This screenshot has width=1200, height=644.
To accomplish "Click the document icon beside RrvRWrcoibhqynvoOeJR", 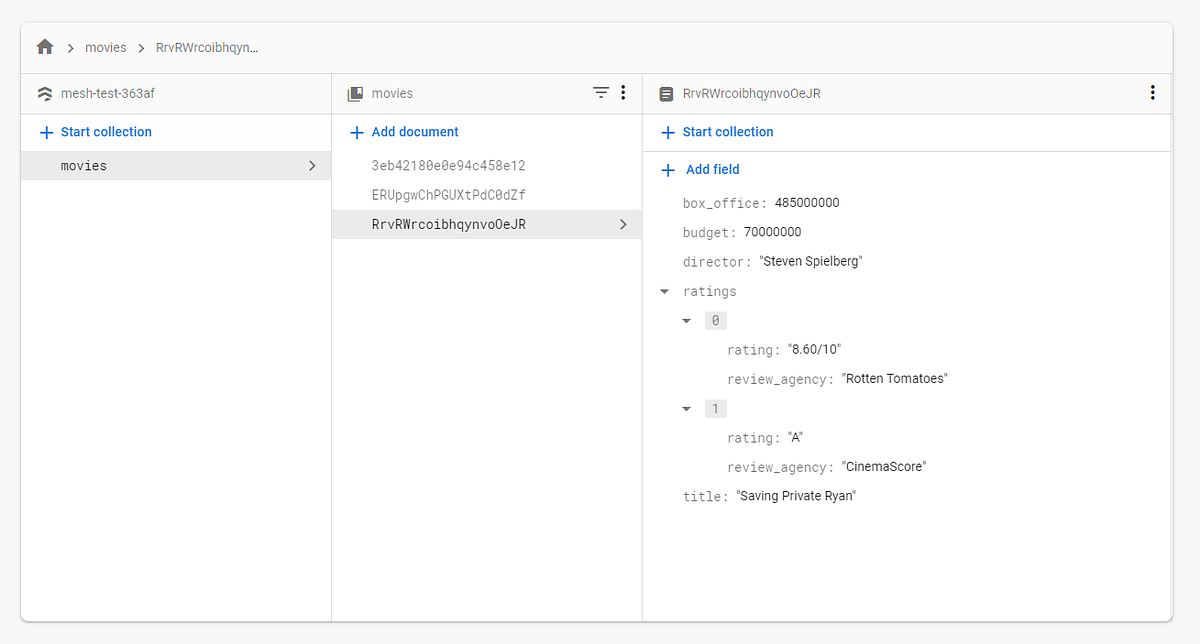I will pos(666,92).
